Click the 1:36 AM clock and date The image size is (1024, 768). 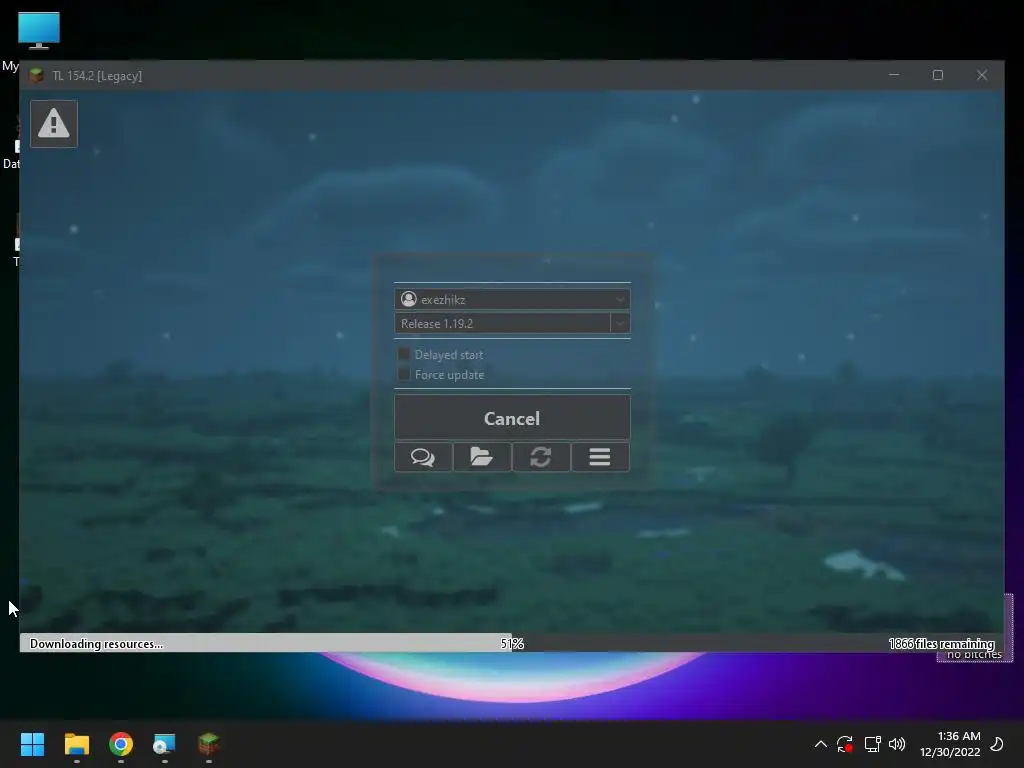coord(950,744)
